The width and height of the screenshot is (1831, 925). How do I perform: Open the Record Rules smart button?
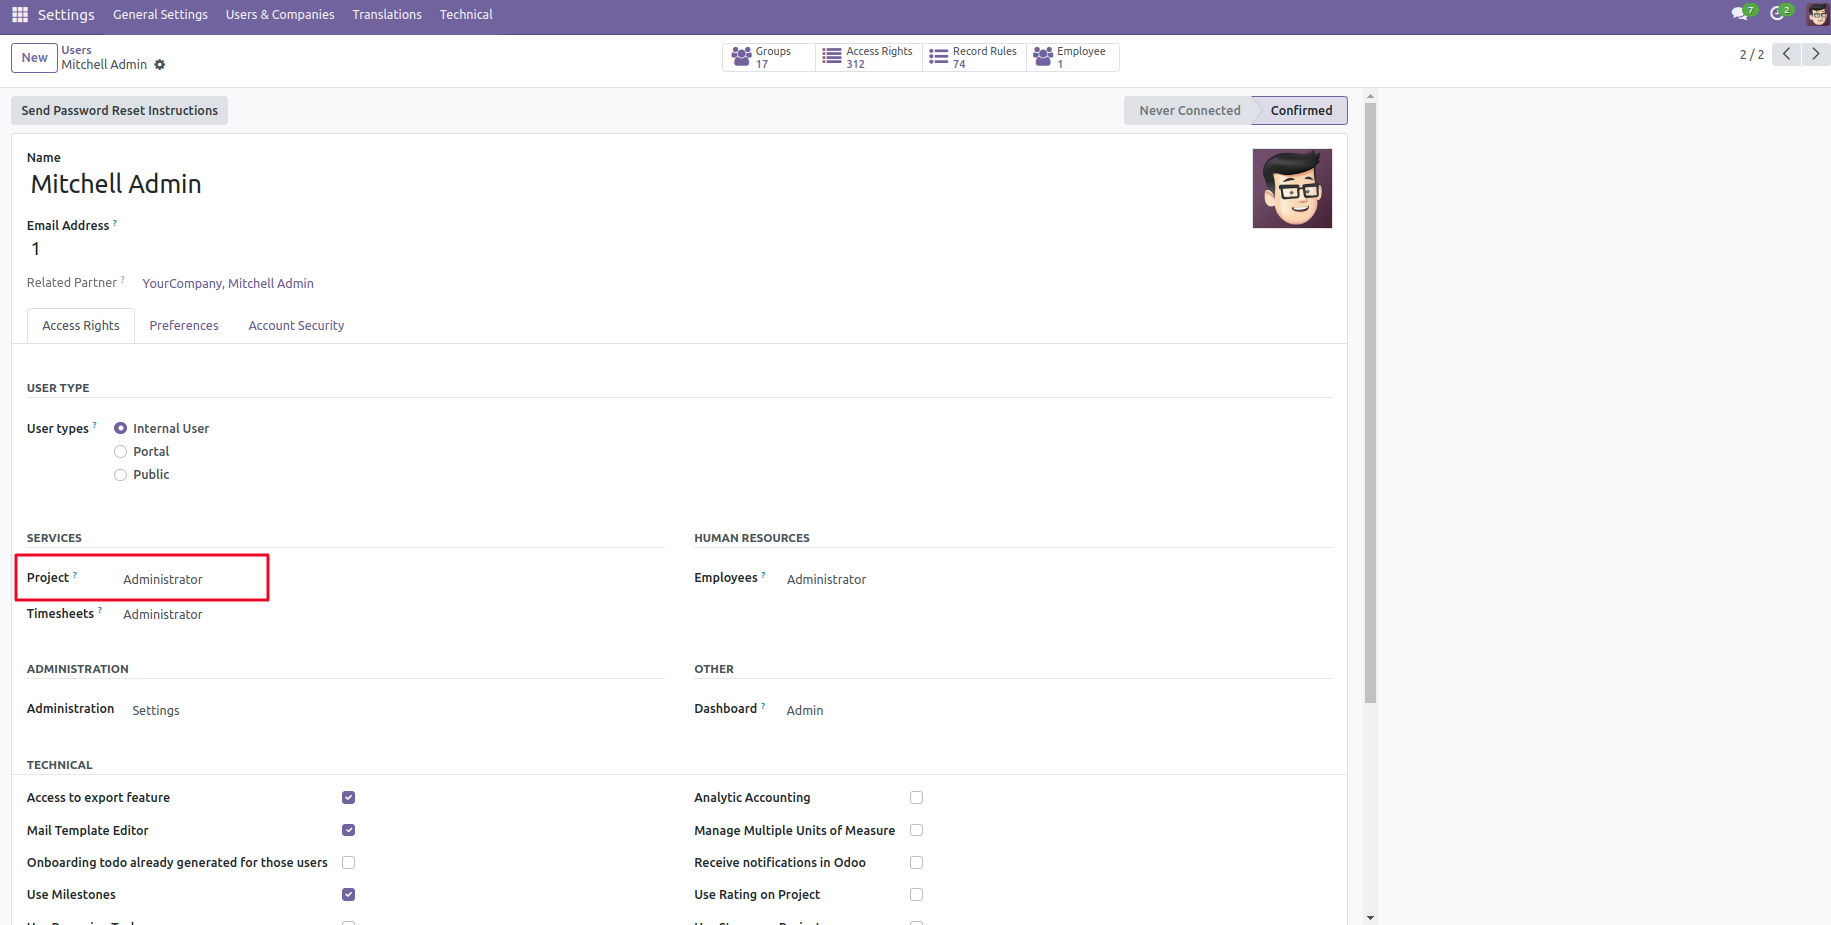click(x=974, y=57)
